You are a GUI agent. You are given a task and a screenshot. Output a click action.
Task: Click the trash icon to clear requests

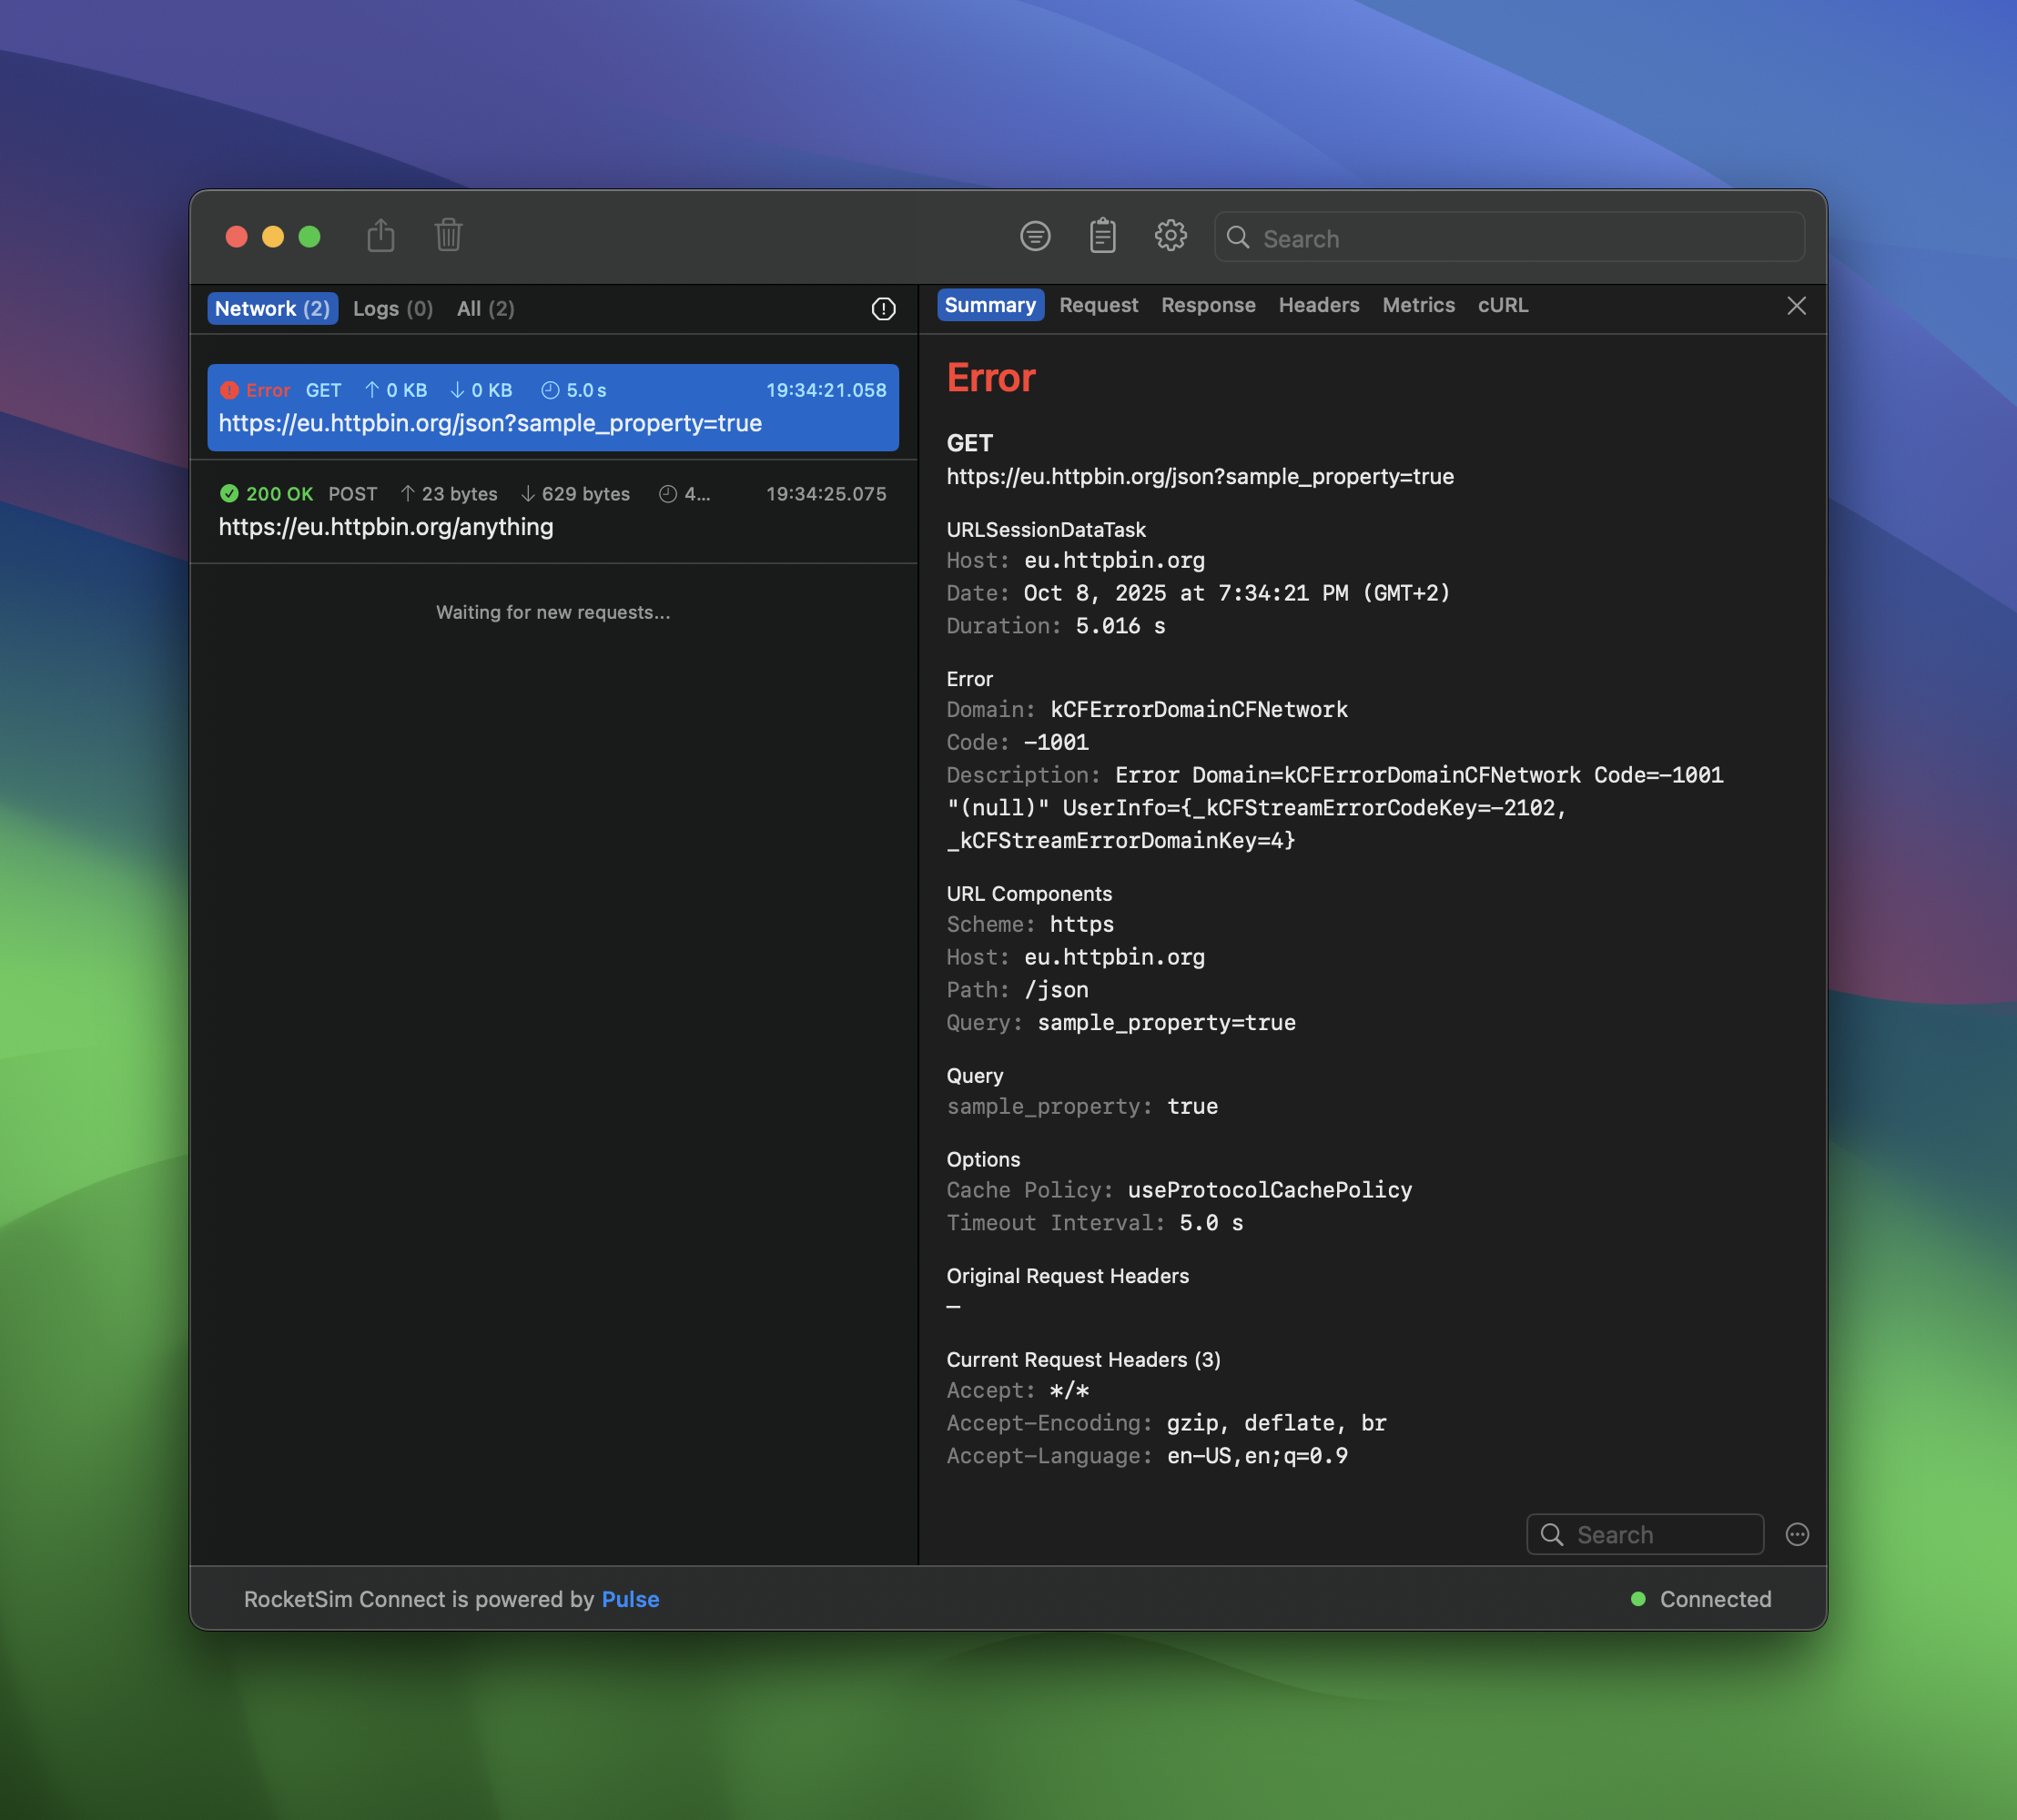coord(448,236)
